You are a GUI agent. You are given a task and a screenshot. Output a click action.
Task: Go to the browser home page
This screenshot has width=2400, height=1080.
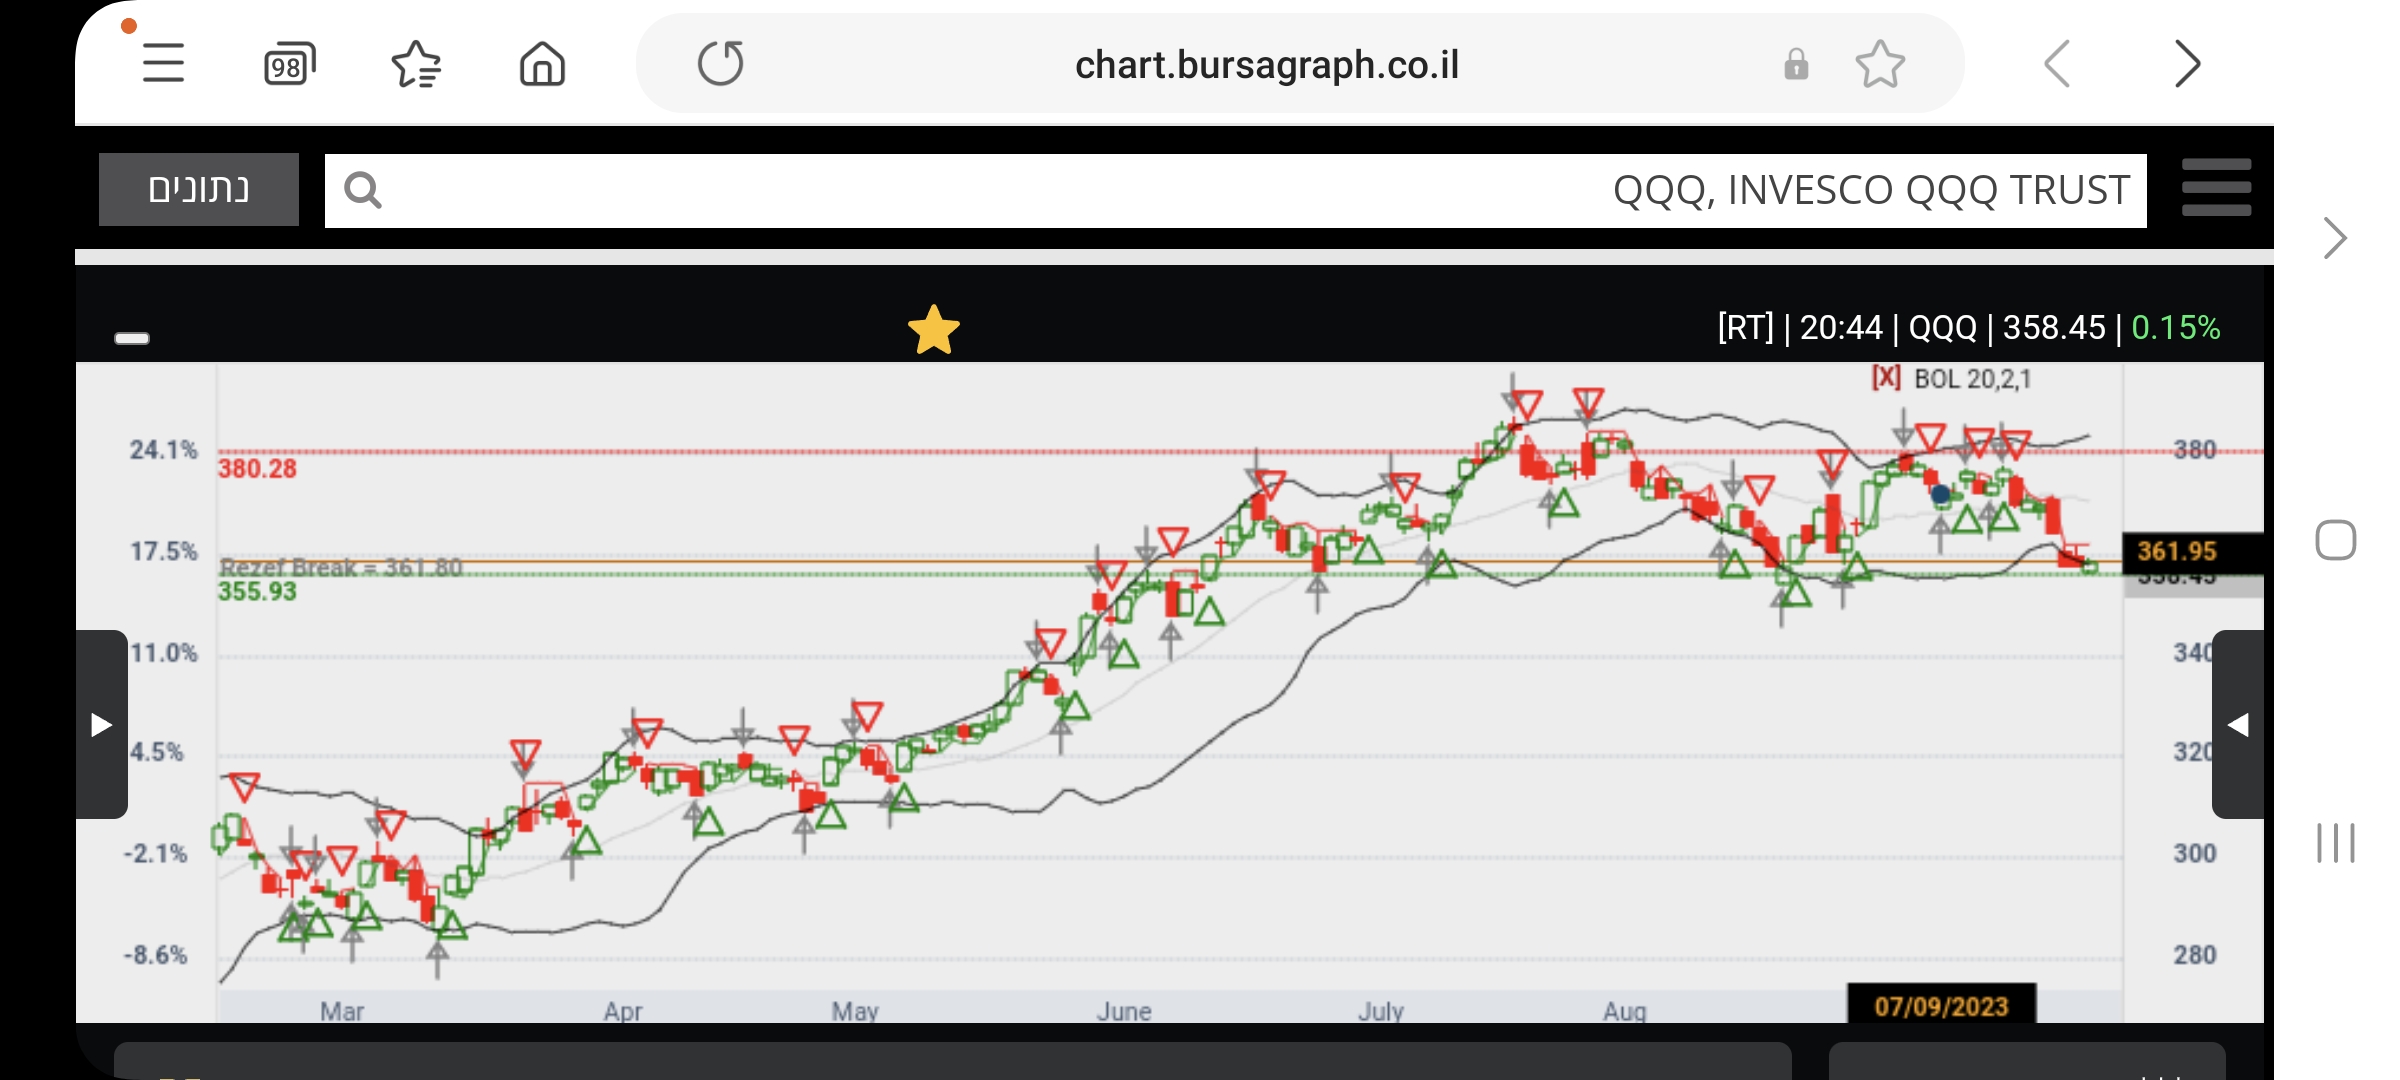pyautogui.click(x=542, y=65)
